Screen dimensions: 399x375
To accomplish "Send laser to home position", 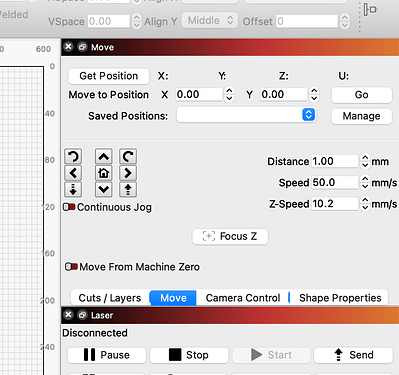I will [x=104, y=173].
